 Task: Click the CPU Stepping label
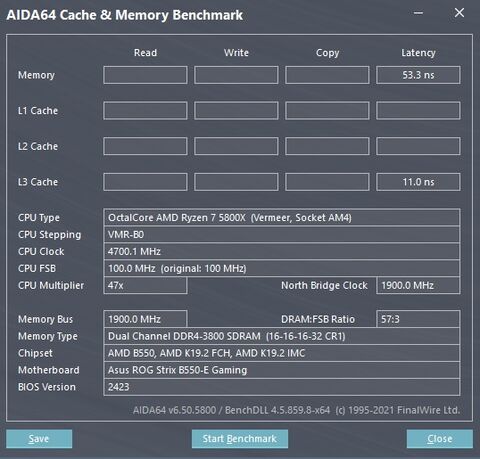click(x=49, y=235)
